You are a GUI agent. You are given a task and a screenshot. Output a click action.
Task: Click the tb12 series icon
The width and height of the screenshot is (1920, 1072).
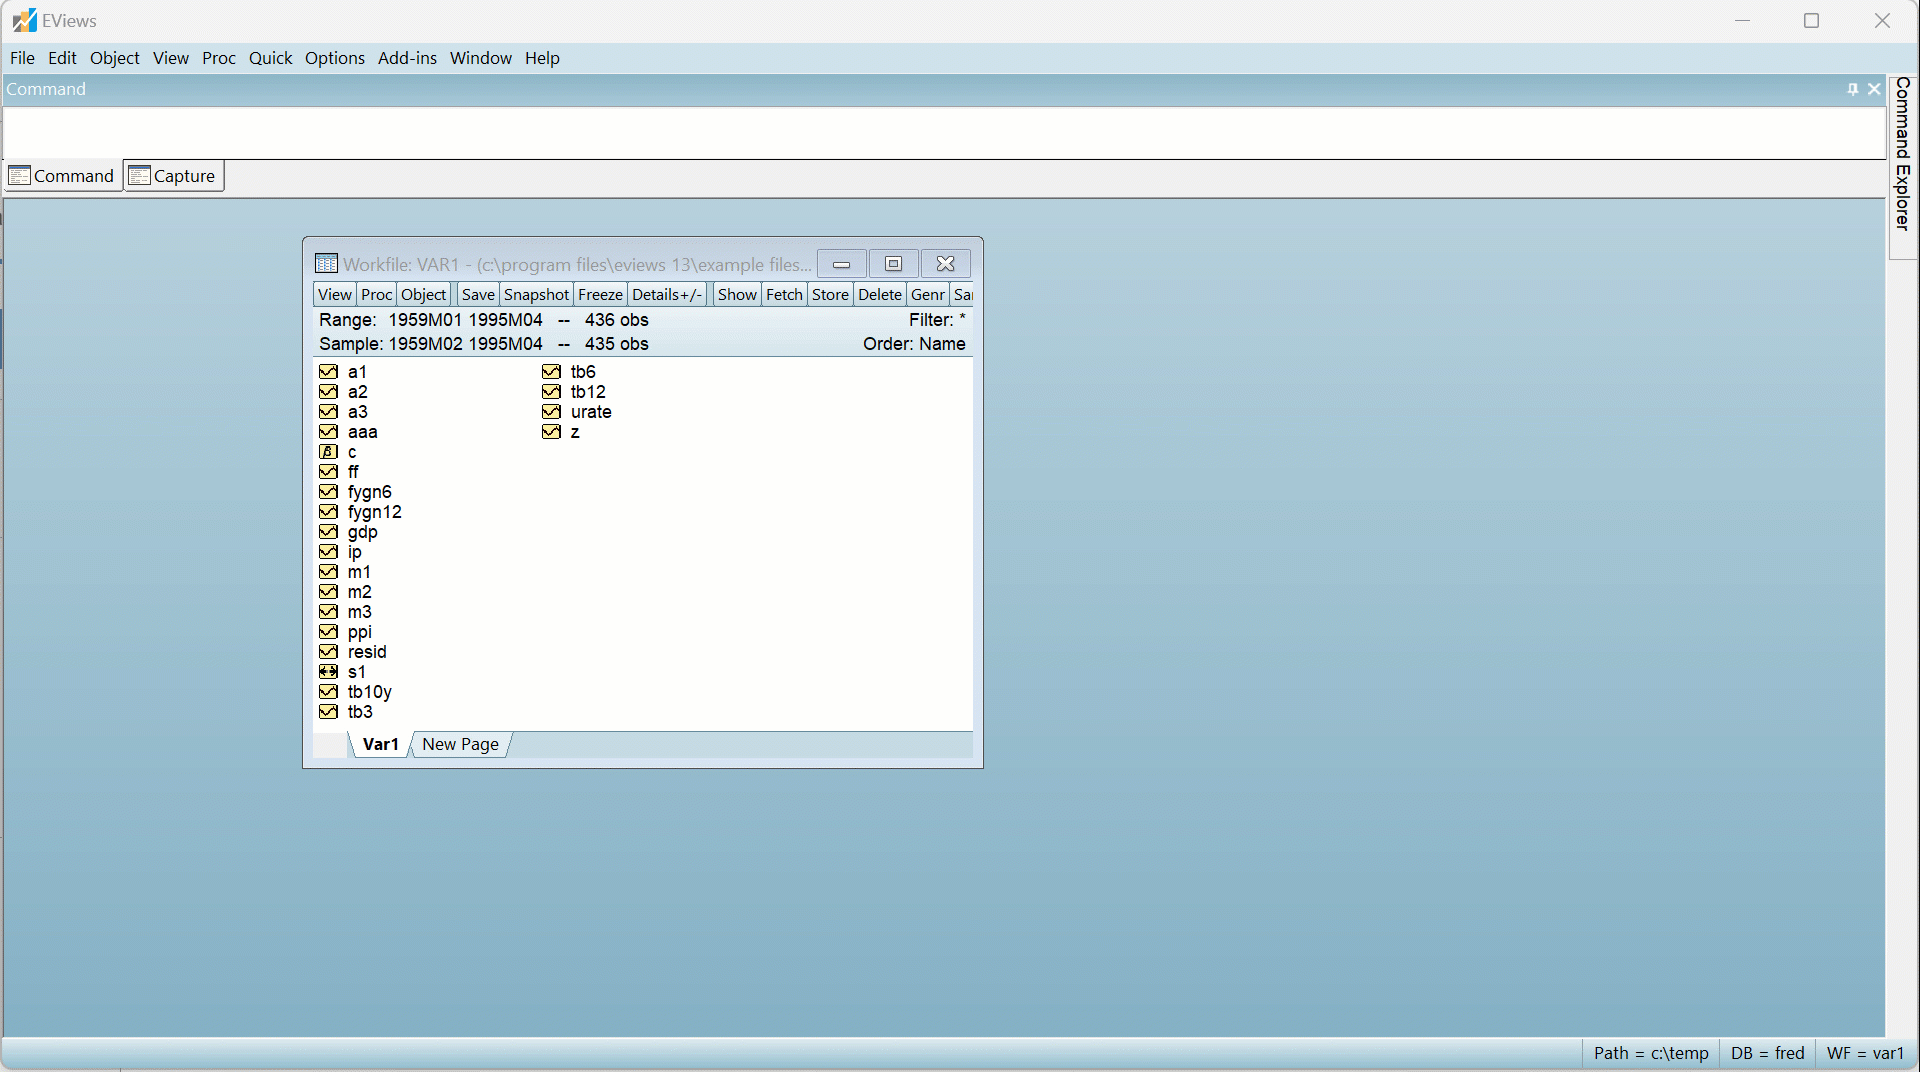(x=551, y=392)
